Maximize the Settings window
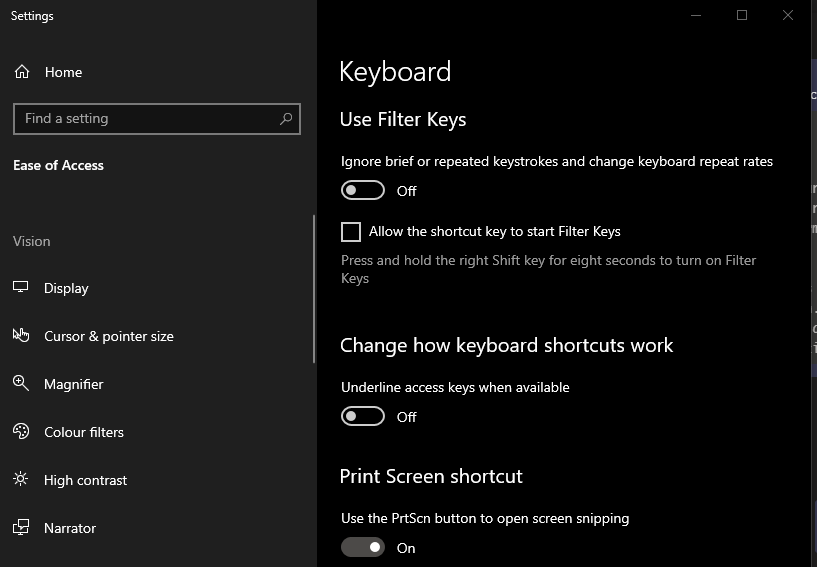 click(x=741, y=16)
